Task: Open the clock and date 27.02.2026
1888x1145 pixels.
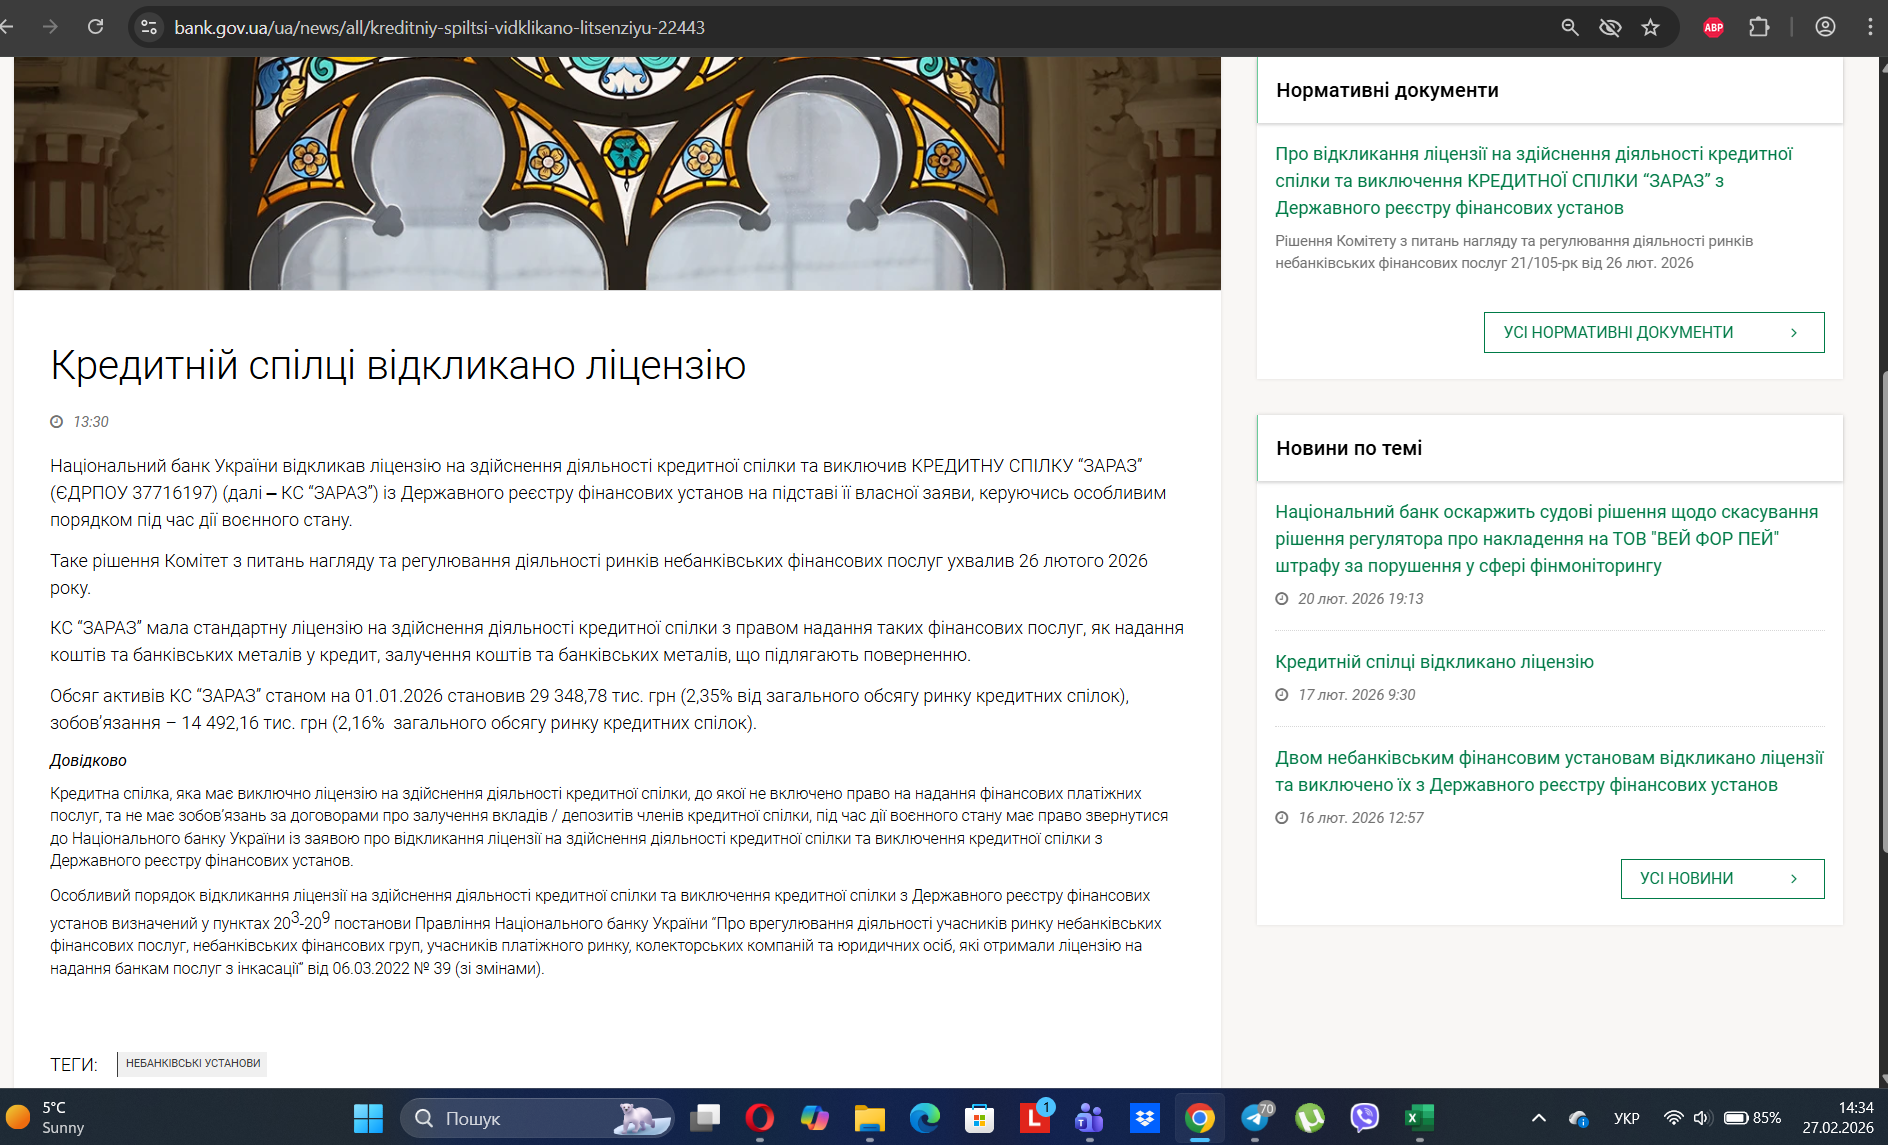Action: click(x=1838, y=1118)
